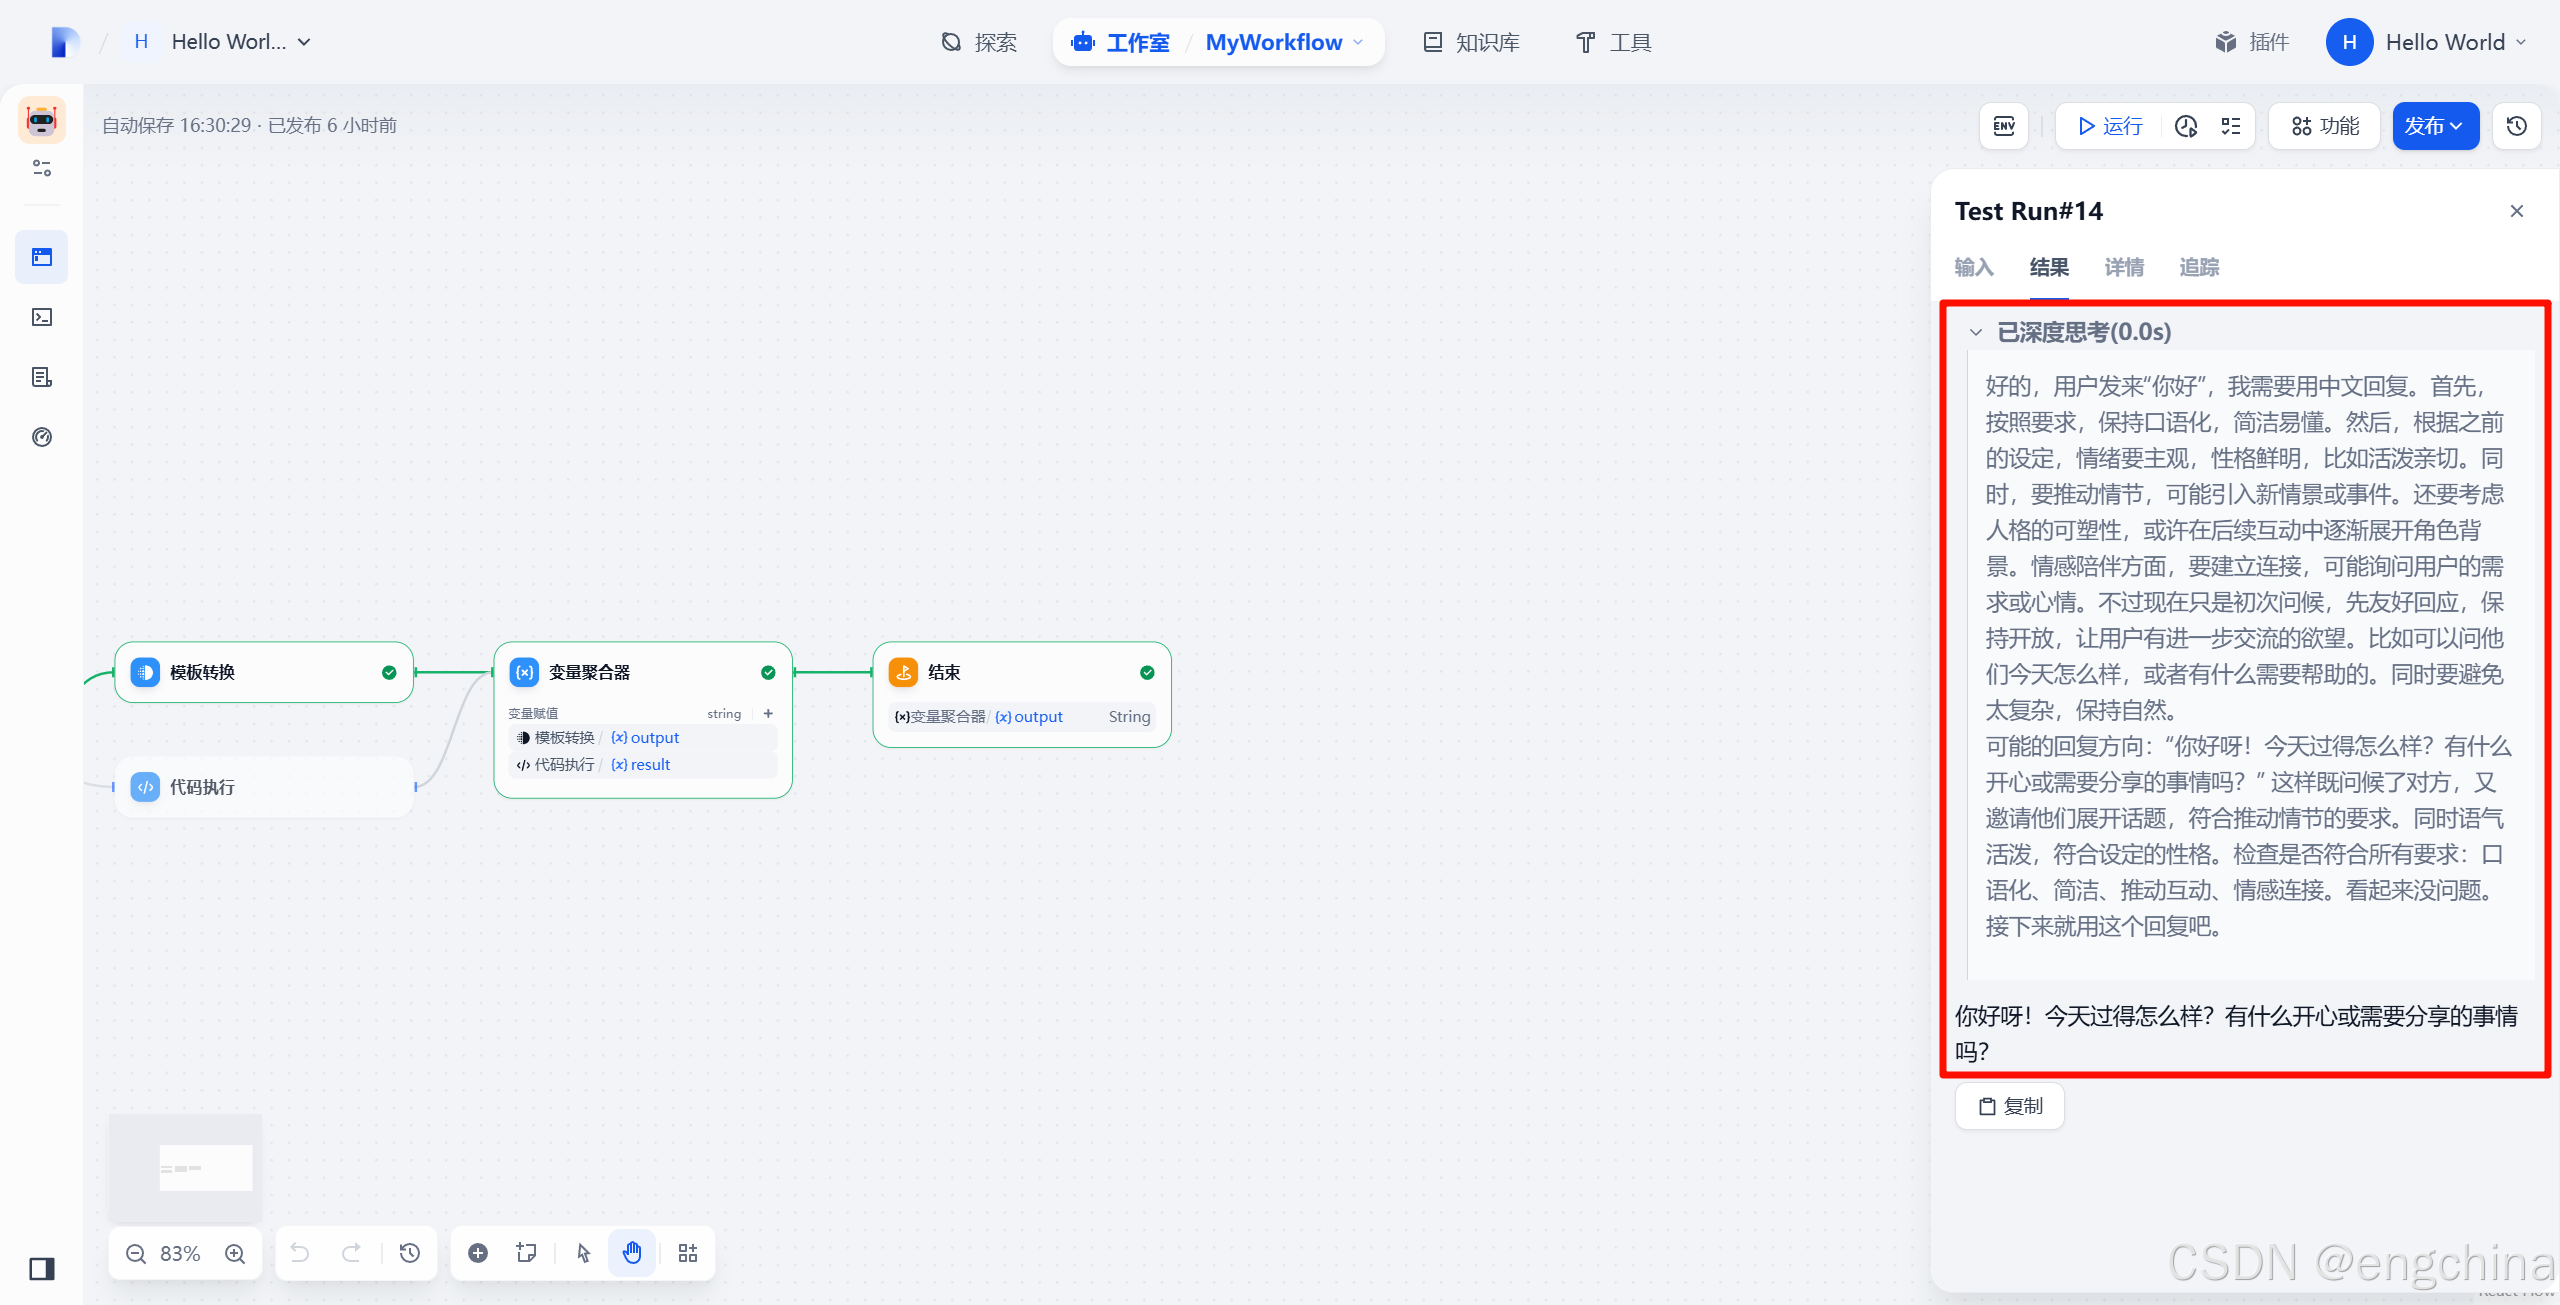Viewport: 2560px width, 1305px height.
Task: Organize nodes with the auto-layout icon
Action: click(688, 1254)
